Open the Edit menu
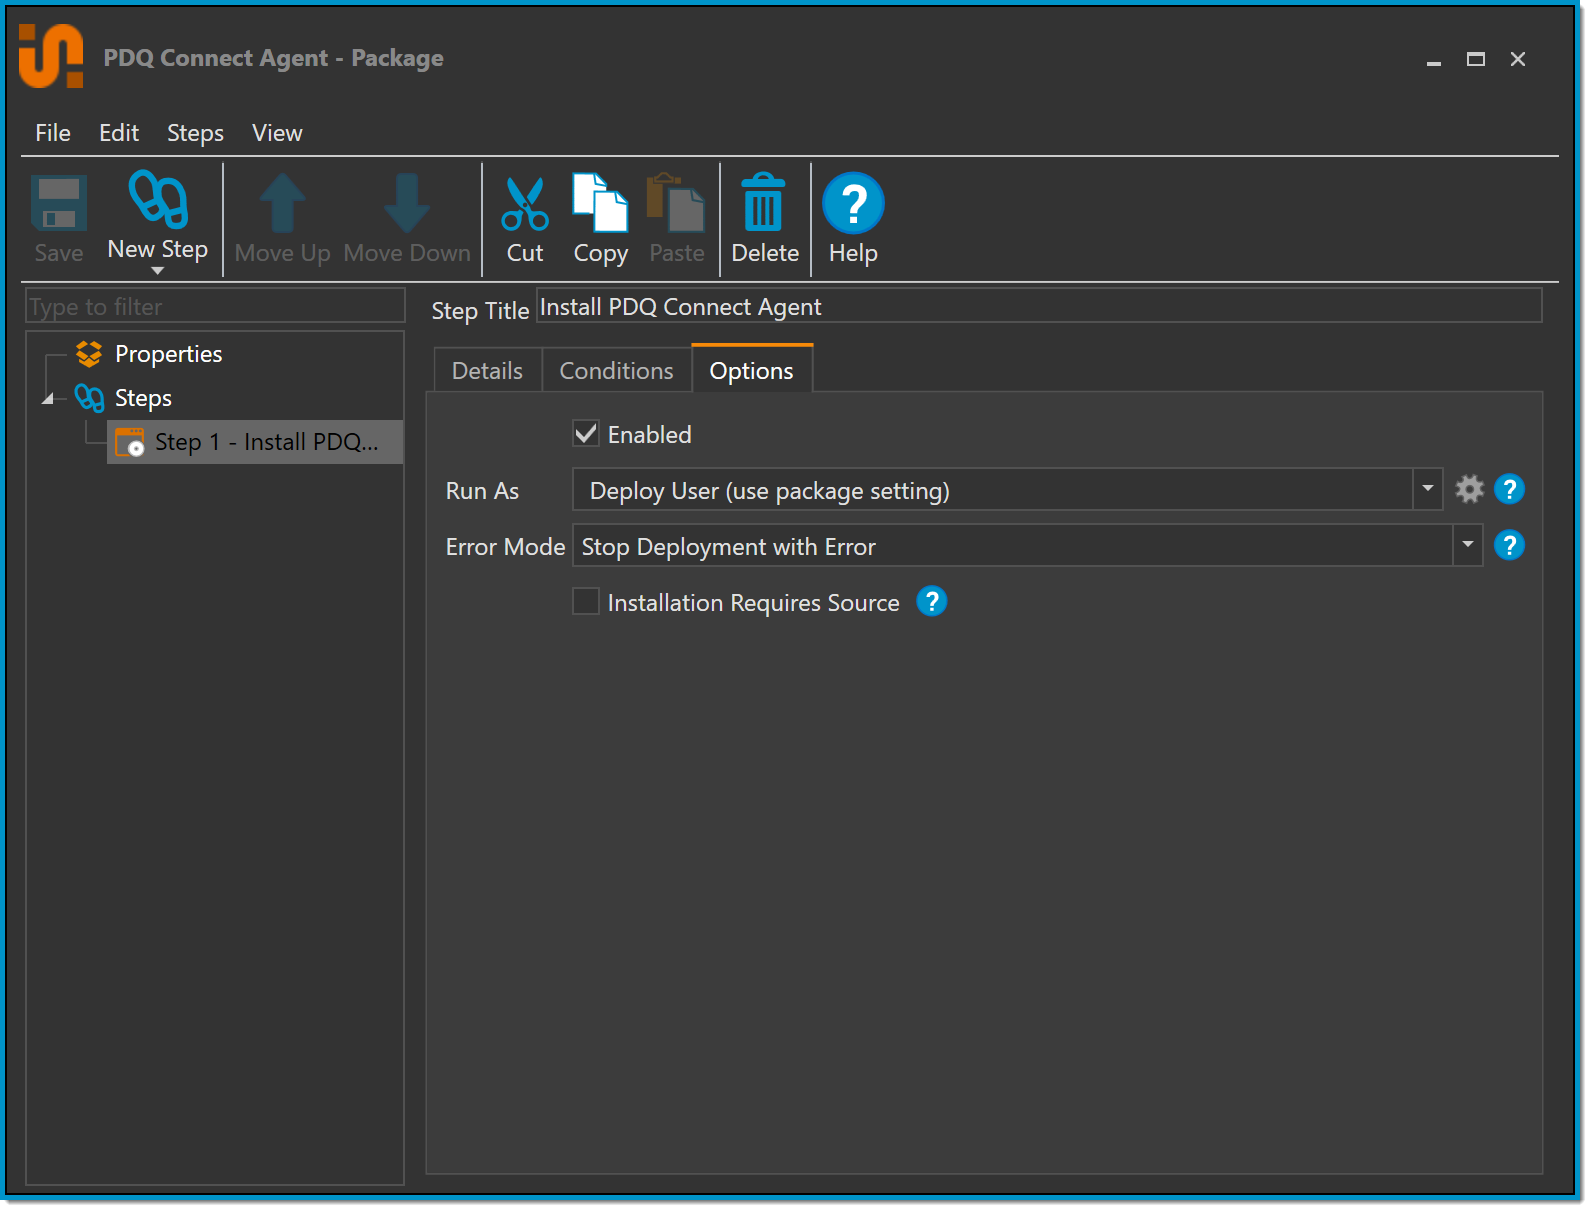The width and height of the screenshot is (1590, 1210). coord(119,133)
